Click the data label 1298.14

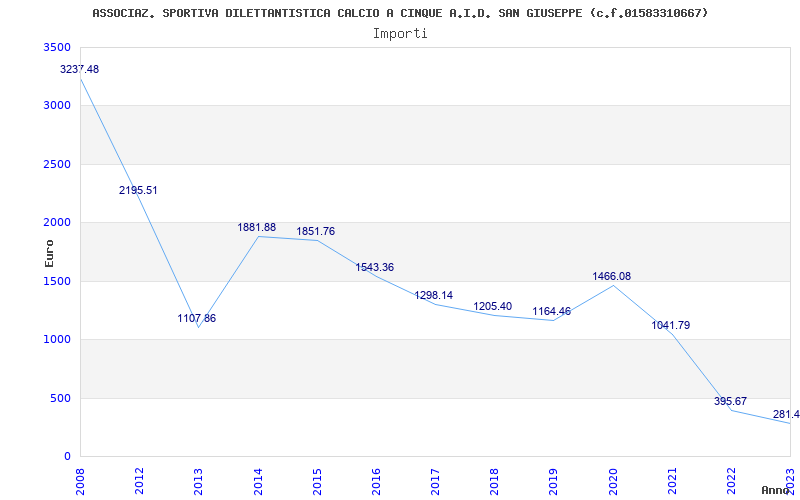(x=434, y=295)
